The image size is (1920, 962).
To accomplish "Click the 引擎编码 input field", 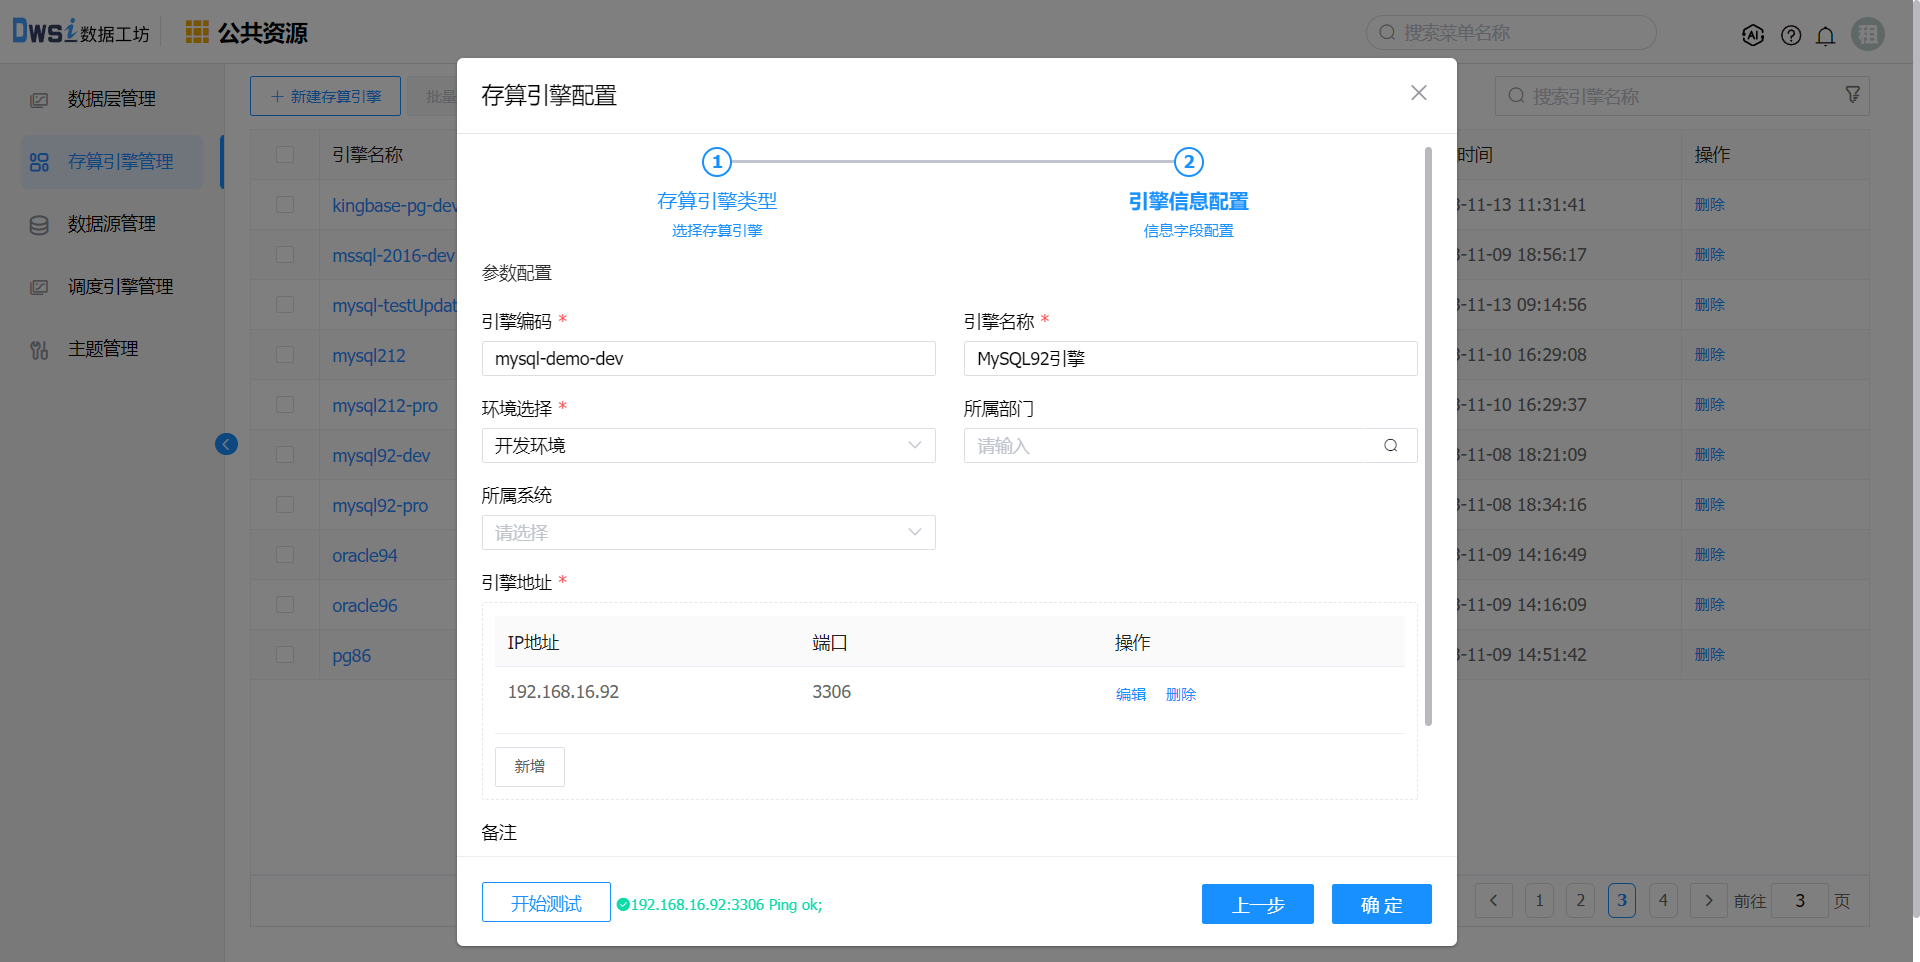I will pos(708,359).
